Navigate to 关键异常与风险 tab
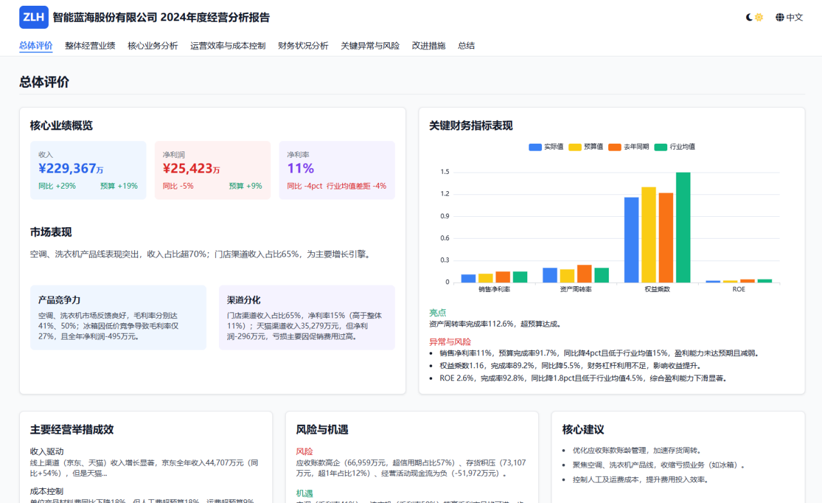Image resolution: width=822 pixels, height=504 pixels. 370,46
